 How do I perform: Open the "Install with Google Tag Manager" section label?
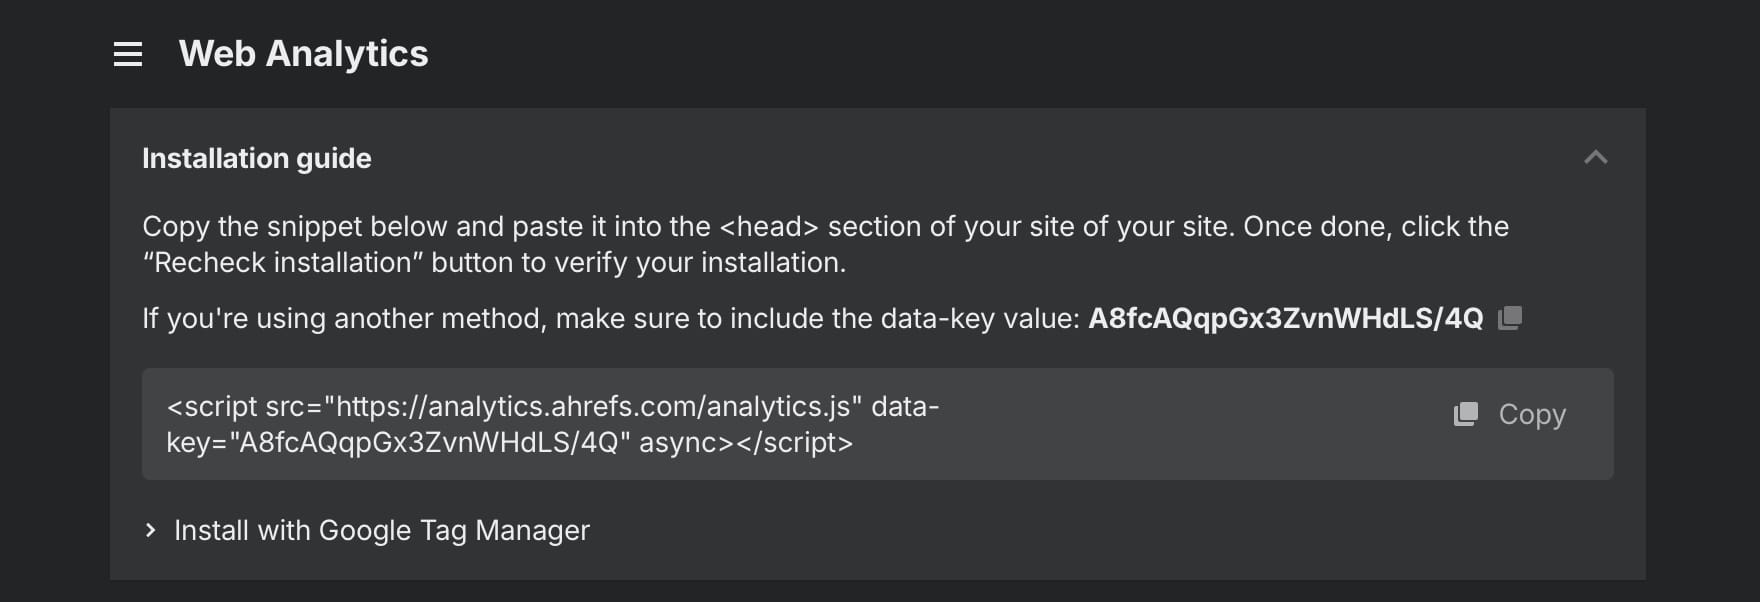tap(382, 530)
